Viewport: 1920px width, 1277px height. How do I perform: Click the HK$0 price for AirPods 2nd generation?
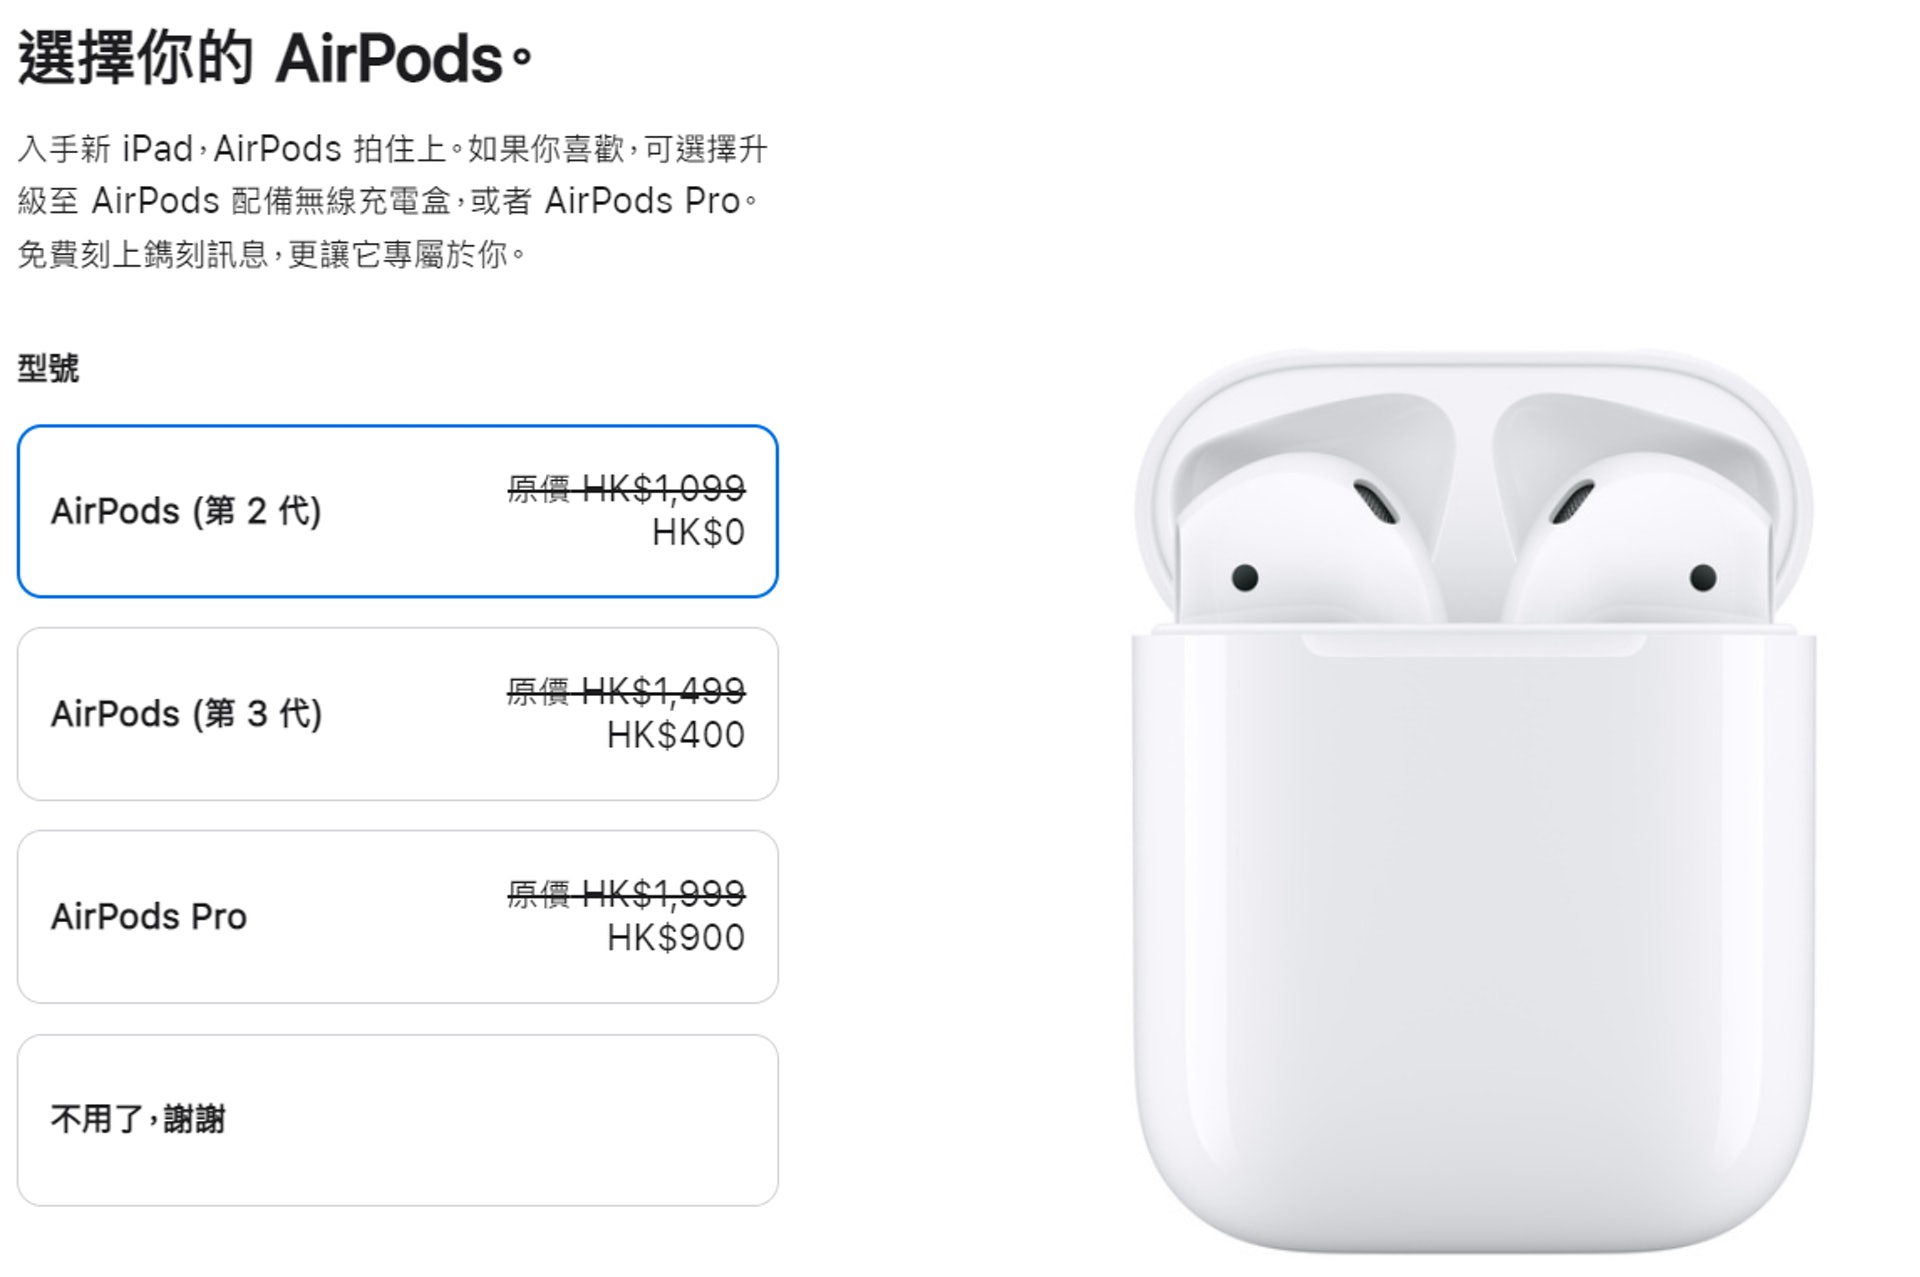click(x=698, y=533)
